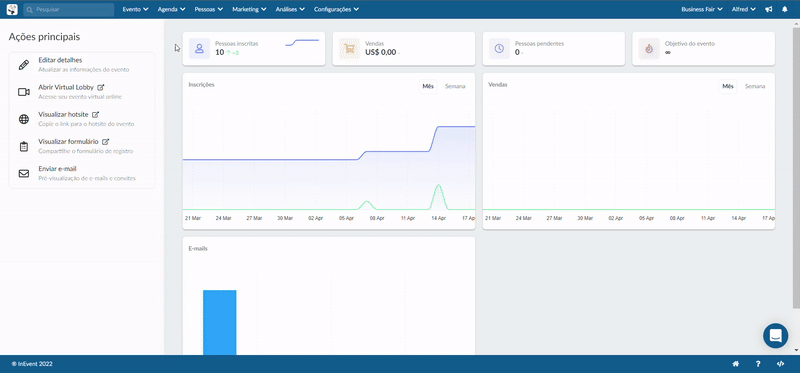Click scrollbar down arrow
The image size is (800, 373).
tap(796, 350)
